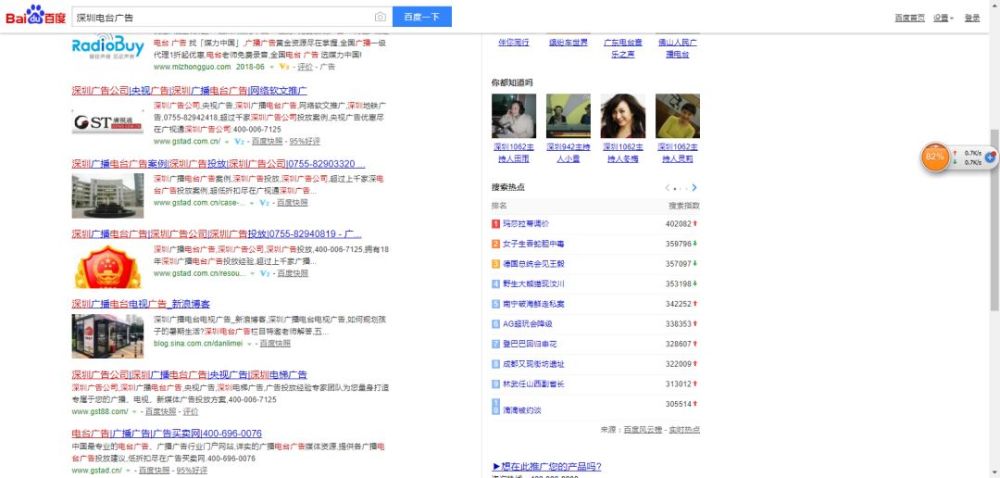Click the Baidu logo
This screenshot has width=1000, height=478.
[x=36, y=15]
